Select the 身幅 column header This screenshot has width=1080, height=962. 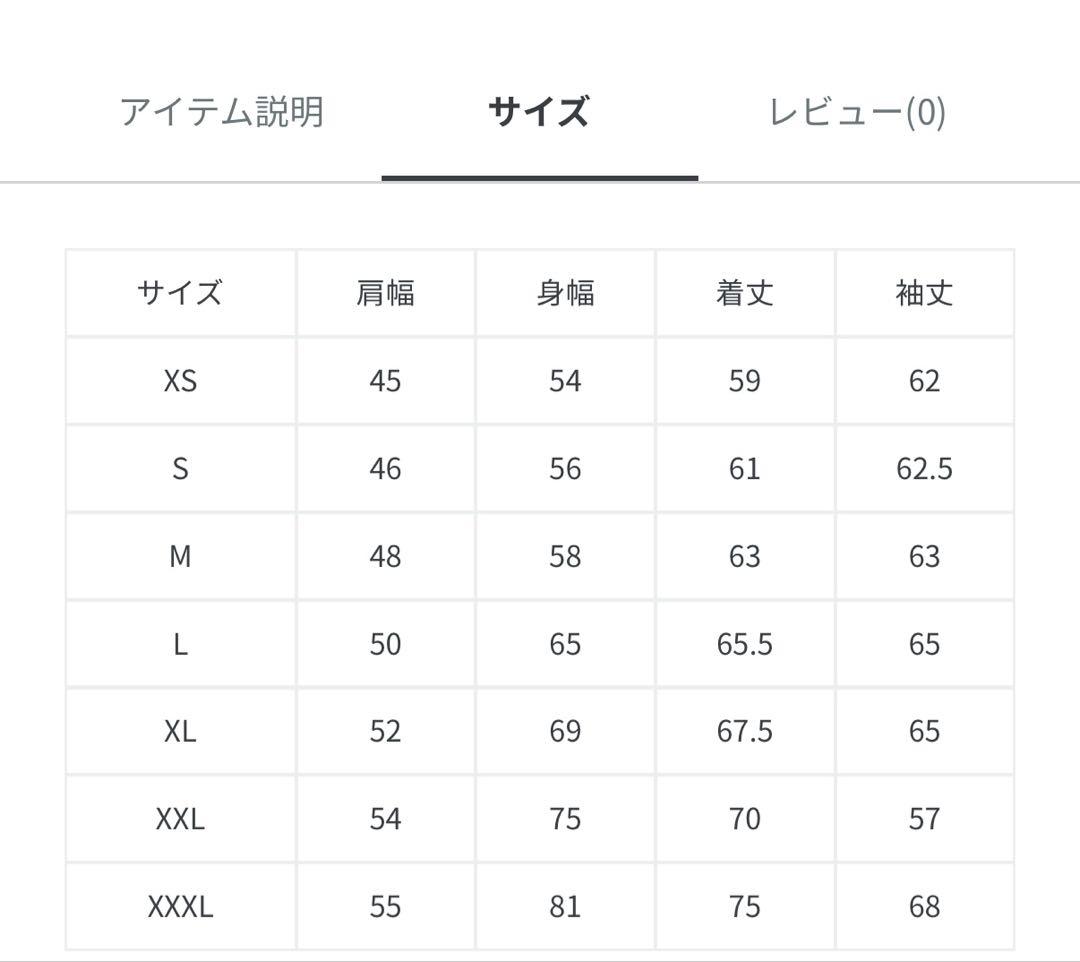pyautogui.click(x=566, y=293)
